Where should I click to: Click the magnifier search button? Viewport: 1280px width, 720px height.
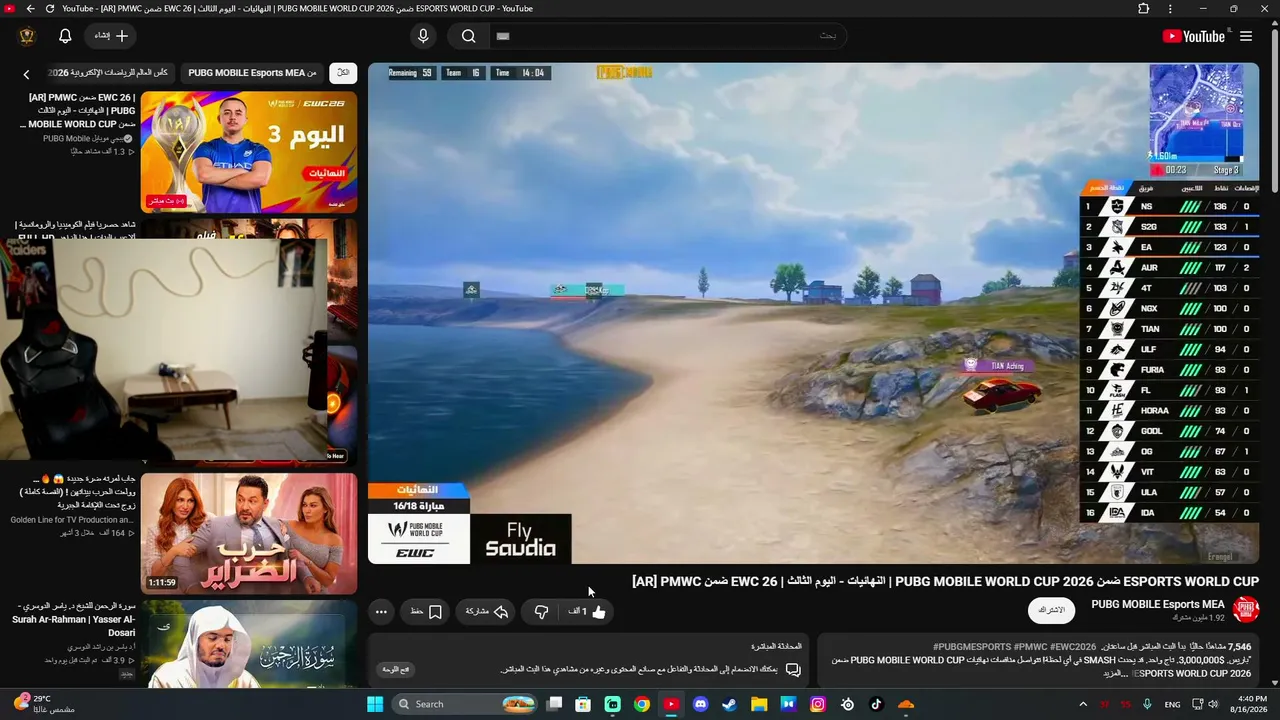tap(468, 36)
